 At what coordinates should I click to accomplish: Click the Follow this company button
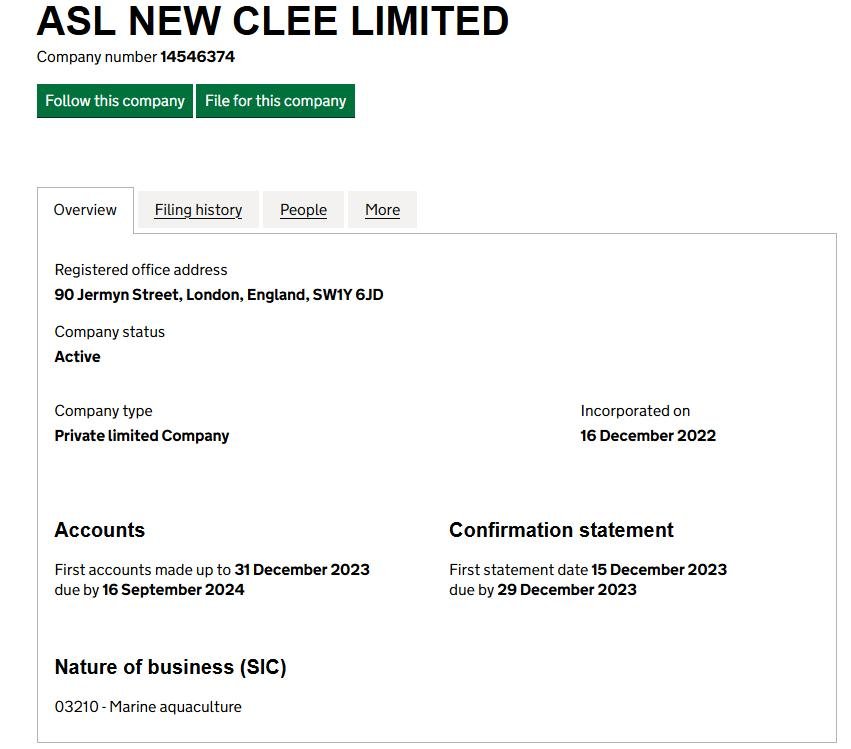114,100
